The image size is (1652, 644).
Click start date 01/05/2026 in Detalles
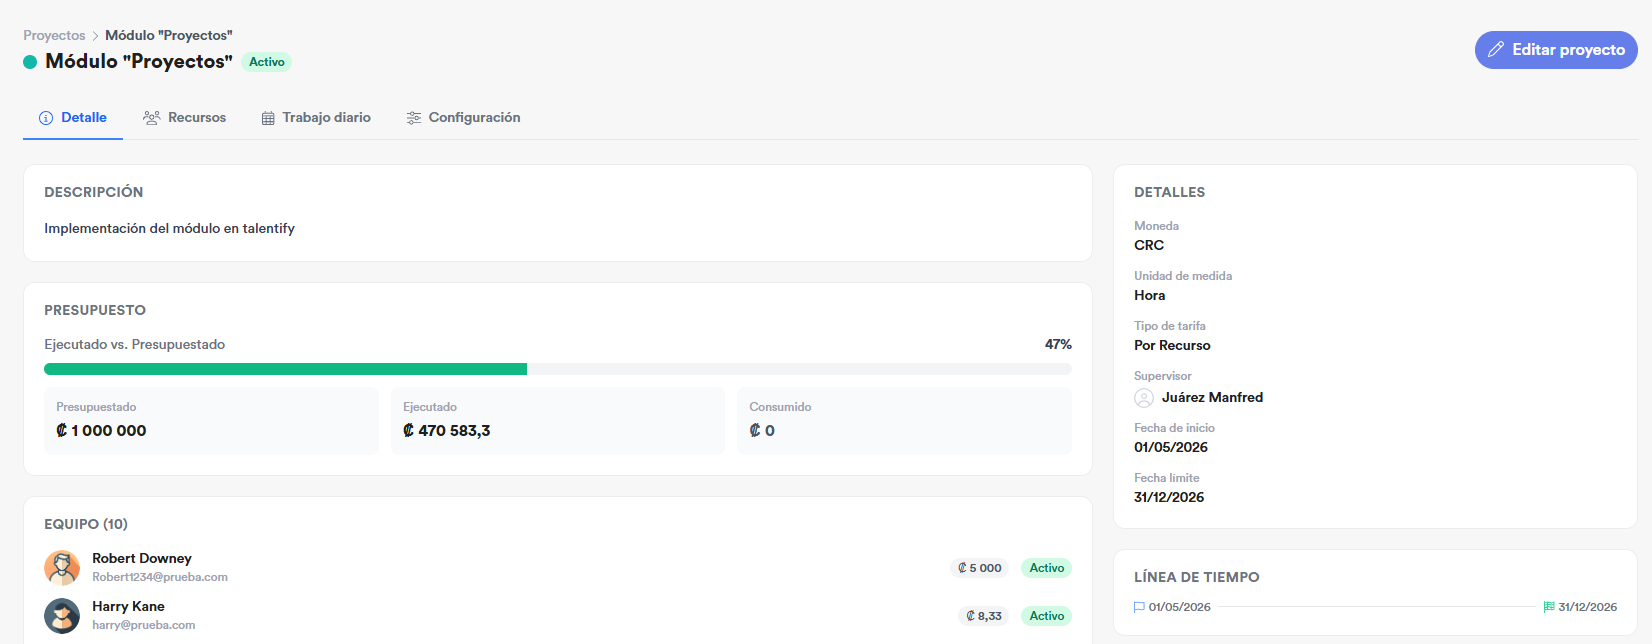pos(1171,447)
